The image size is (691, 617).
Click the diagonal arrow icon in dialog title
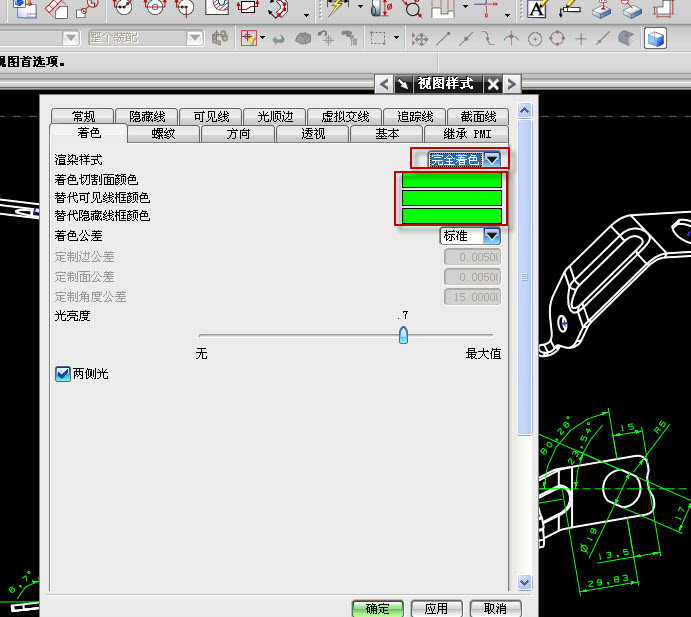[402, 84]
